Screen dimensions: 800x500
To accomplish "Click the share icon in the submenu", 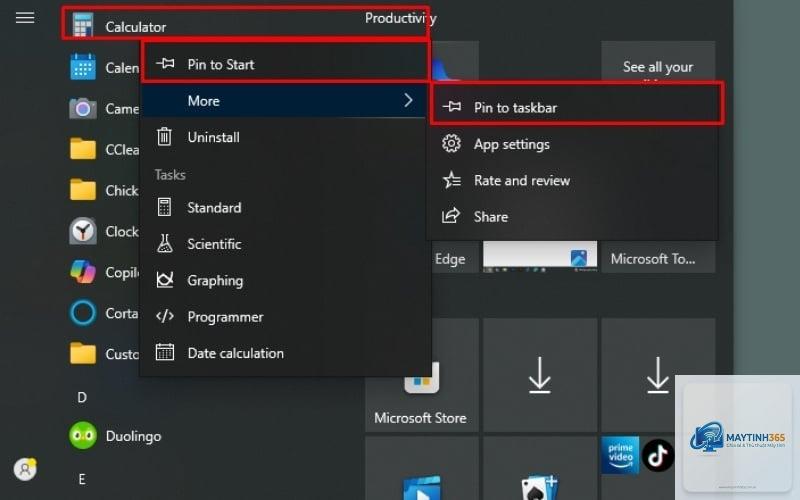I will [451, 216].
